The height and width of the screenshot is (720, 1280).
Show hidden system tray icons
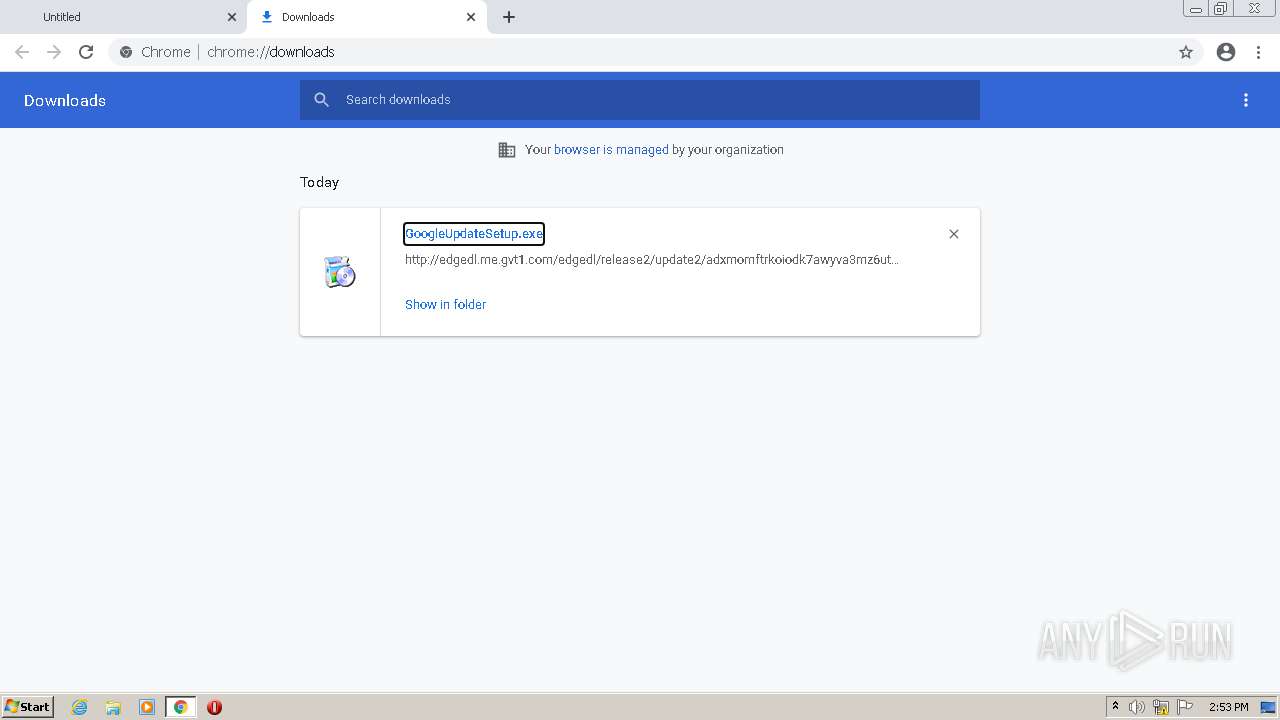pyautogui.click(x=1115, y=707)
